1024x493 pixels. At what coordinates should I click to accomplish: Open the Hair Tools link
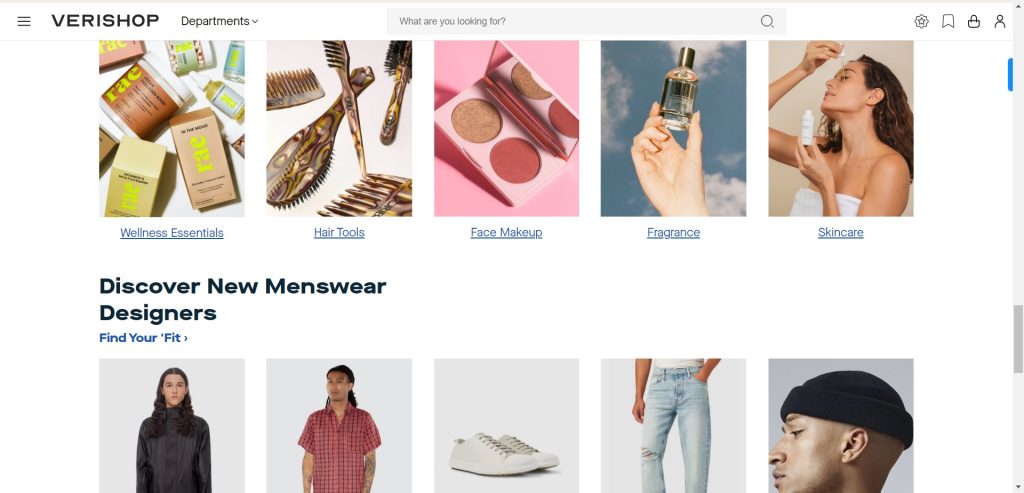pos(339,232)
